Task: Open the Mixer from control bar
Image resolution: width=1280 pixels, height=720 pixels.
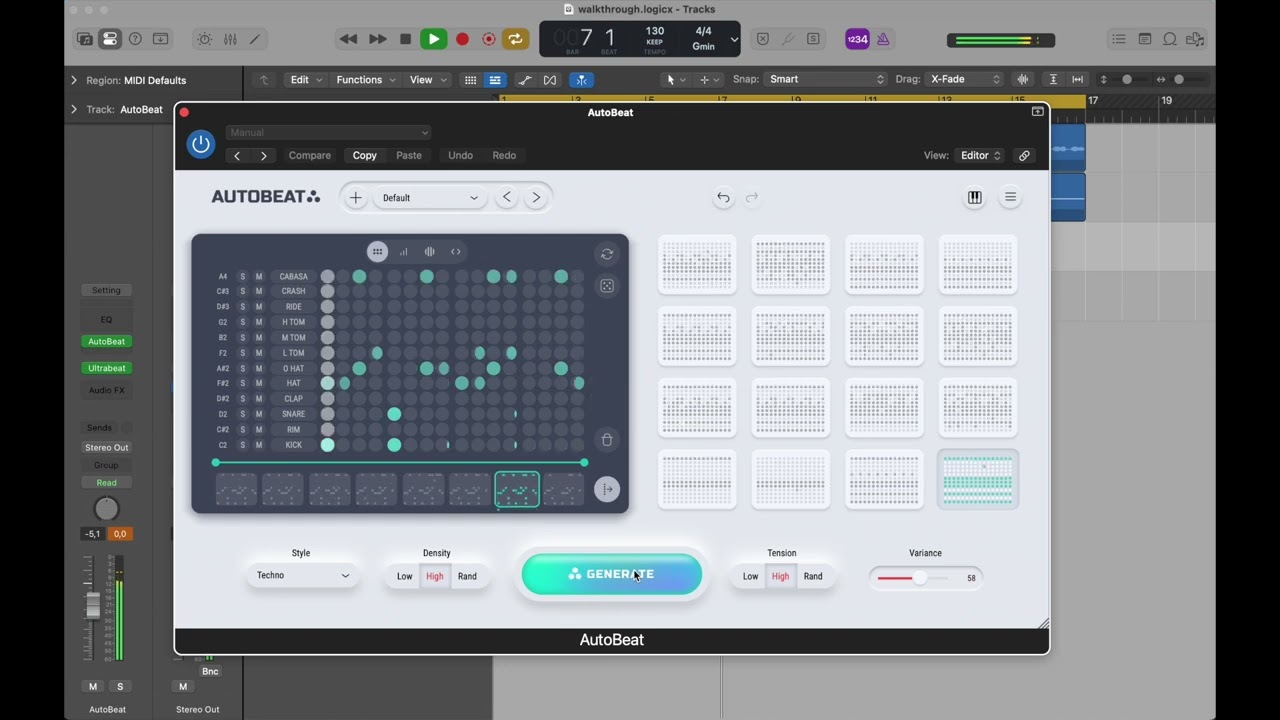Action: pyautogui.click(x=230, y=39)
